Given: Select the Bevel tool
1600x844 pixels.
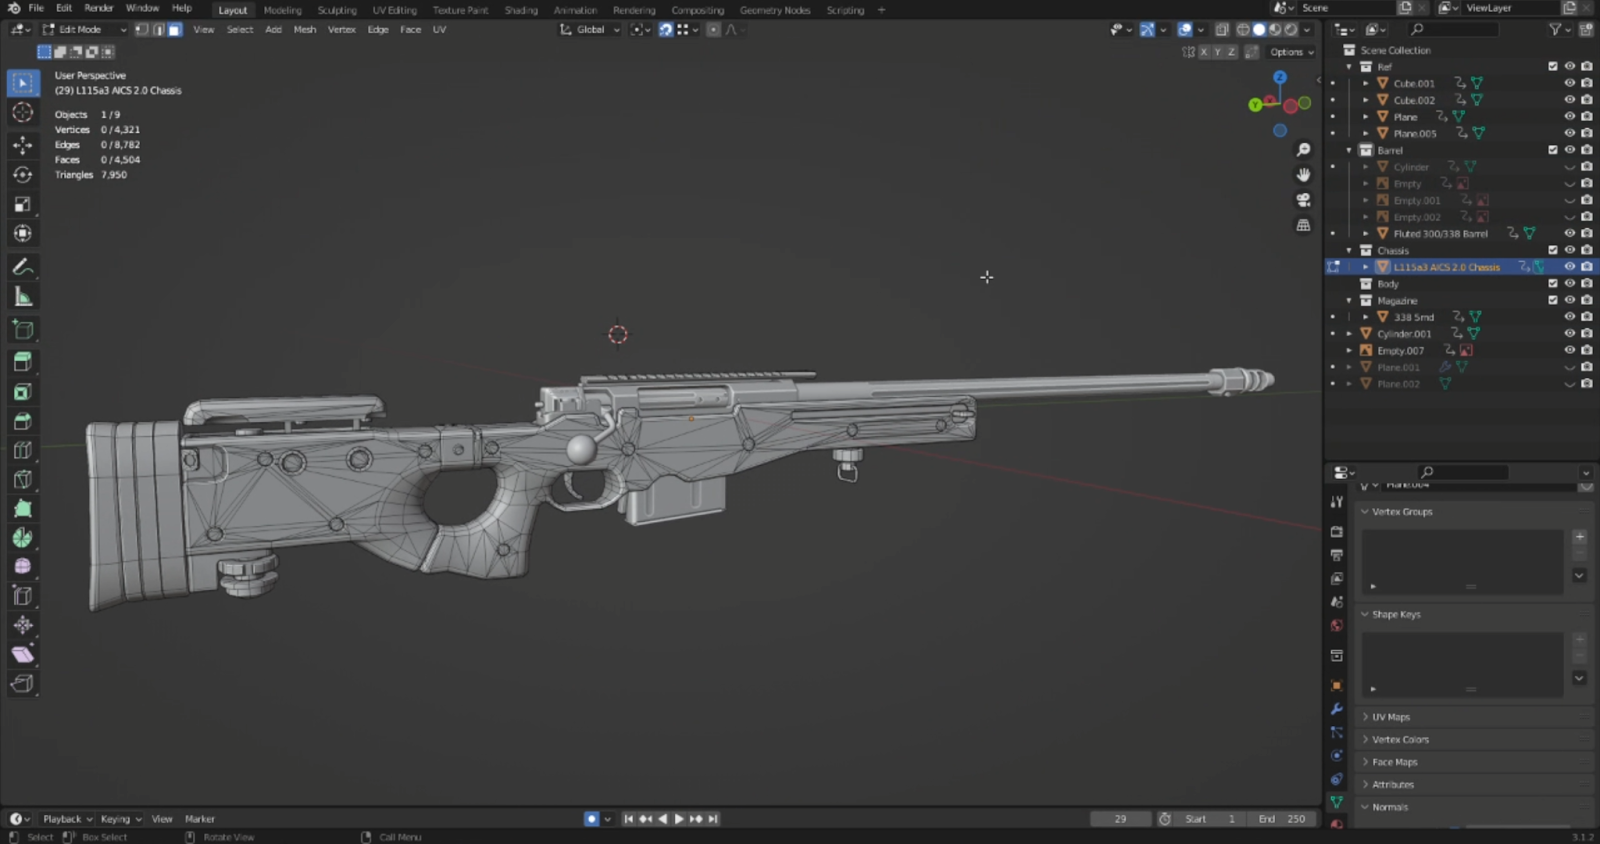Looking at the screenshot, I should pos(23,421).
